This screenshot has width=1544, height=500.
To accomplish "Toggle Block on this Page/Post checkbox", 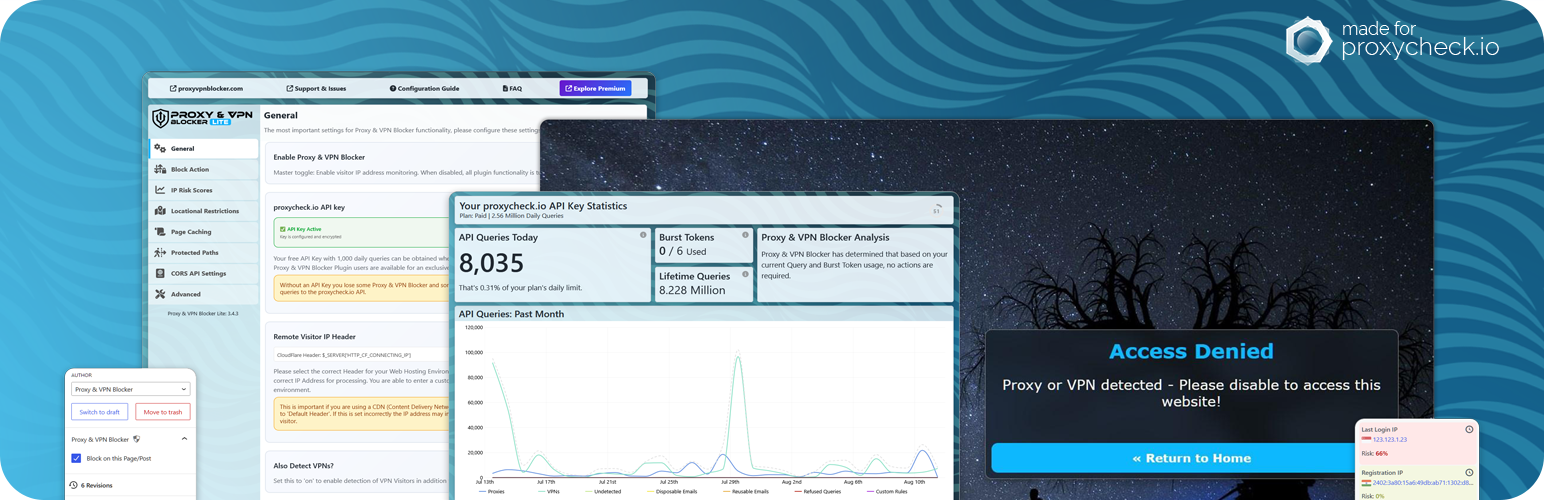I will [77, 458].
